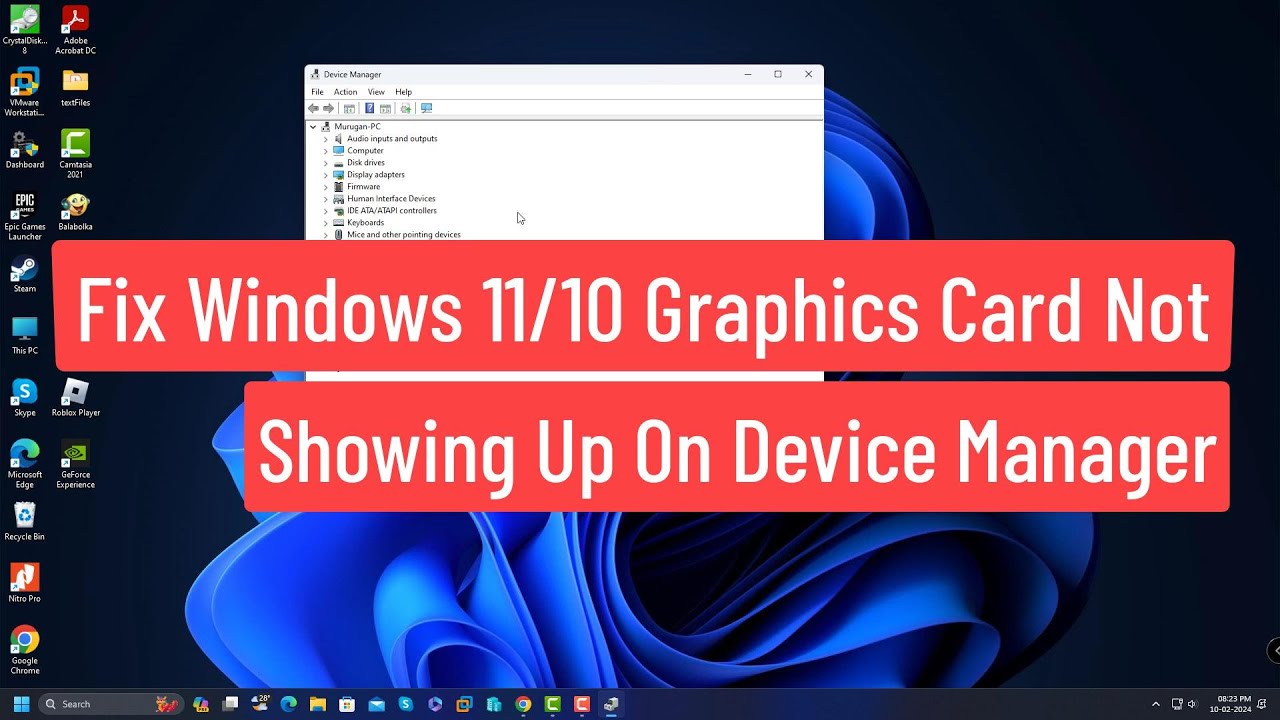The image size is (1280, 720).
Task: Expand the Disk drives node
Action: [325, 163]
